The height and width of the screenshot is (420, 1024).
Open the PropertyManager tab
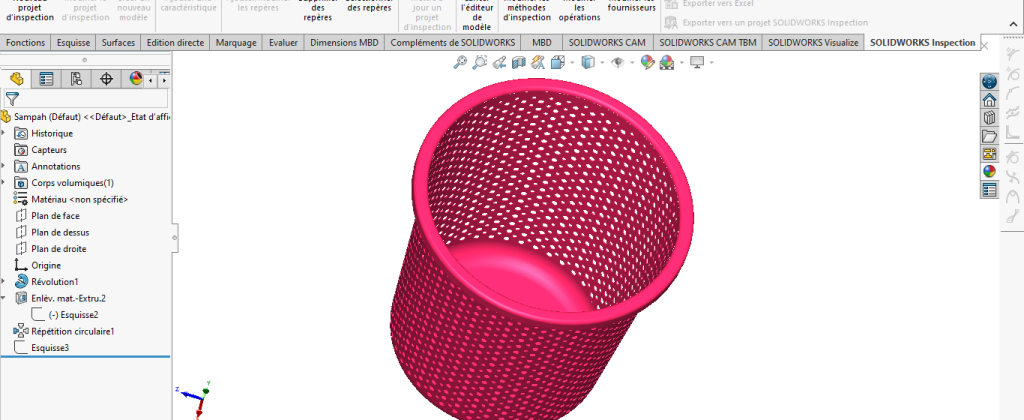point(46,79)
